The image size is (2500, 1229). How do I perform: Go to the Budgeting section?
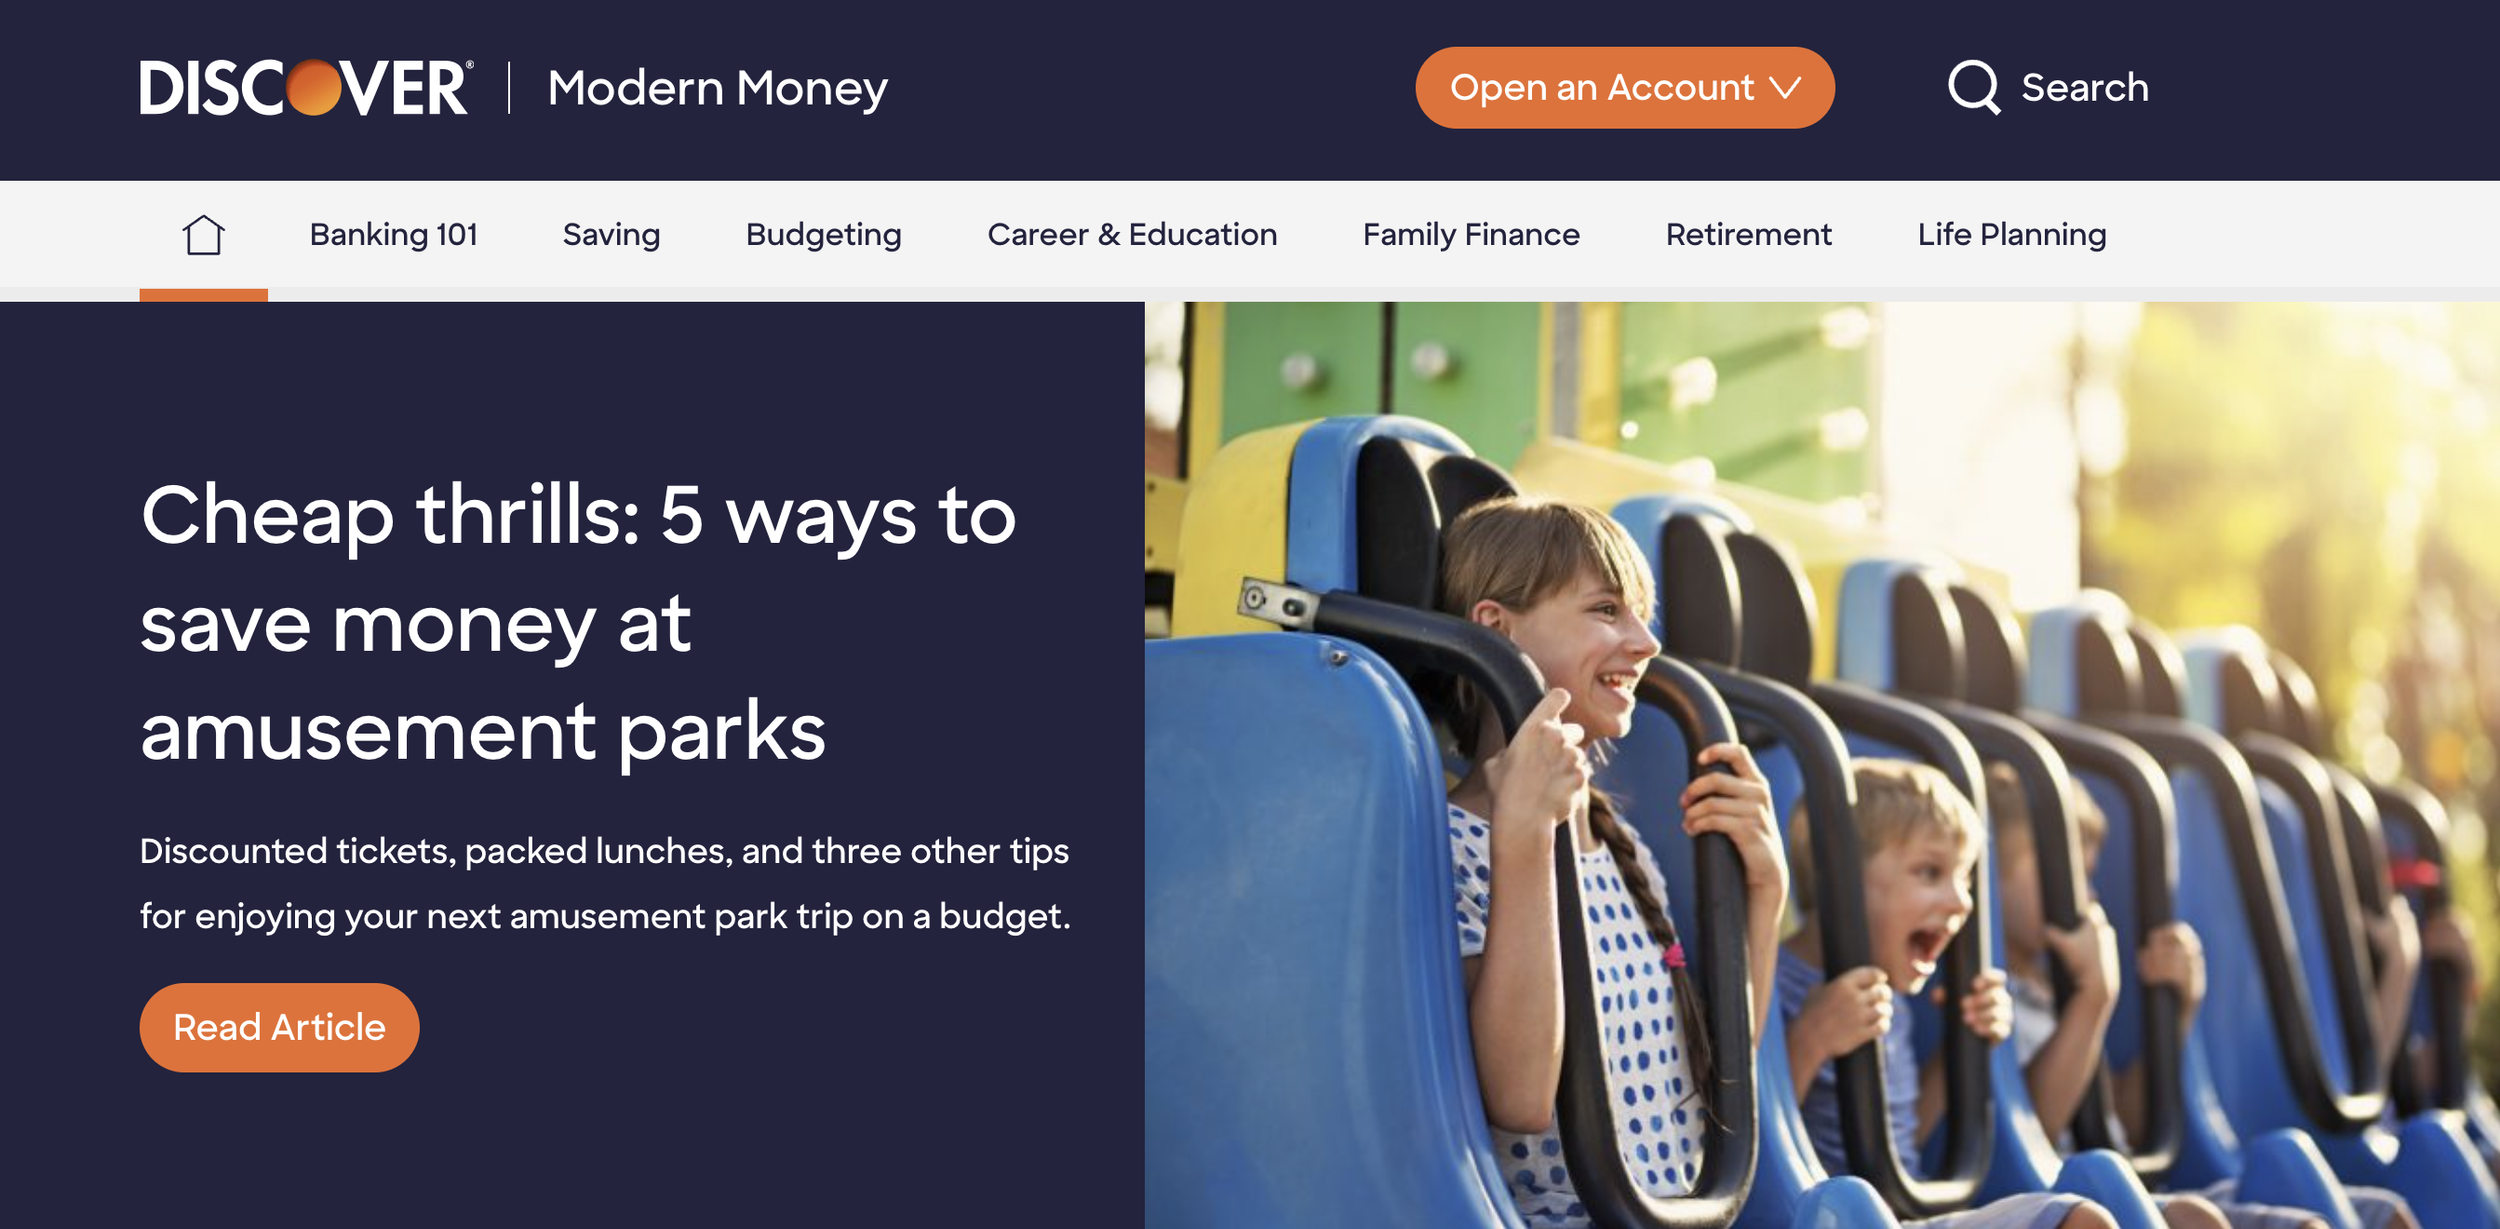point(823,235)
